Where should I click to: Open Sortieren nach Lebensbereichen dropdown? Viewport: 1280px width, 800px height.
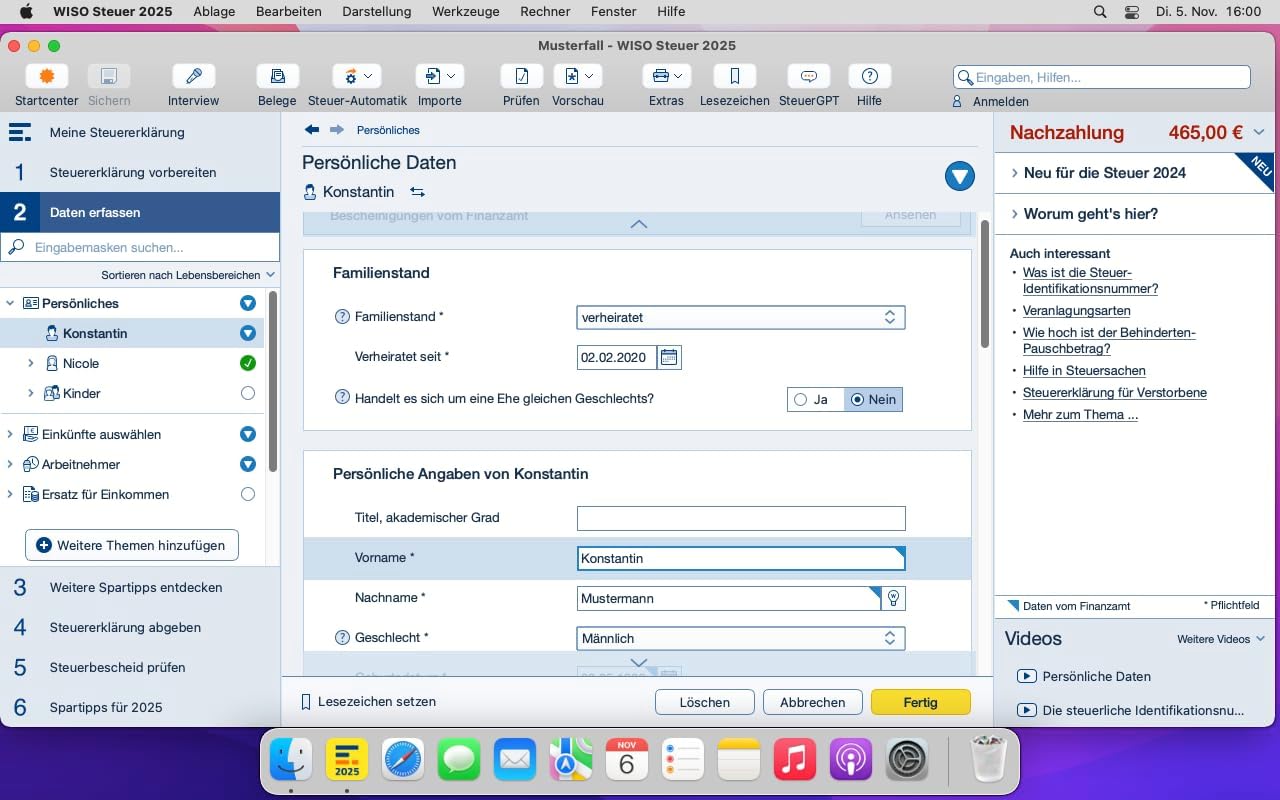tap(189, 275)
